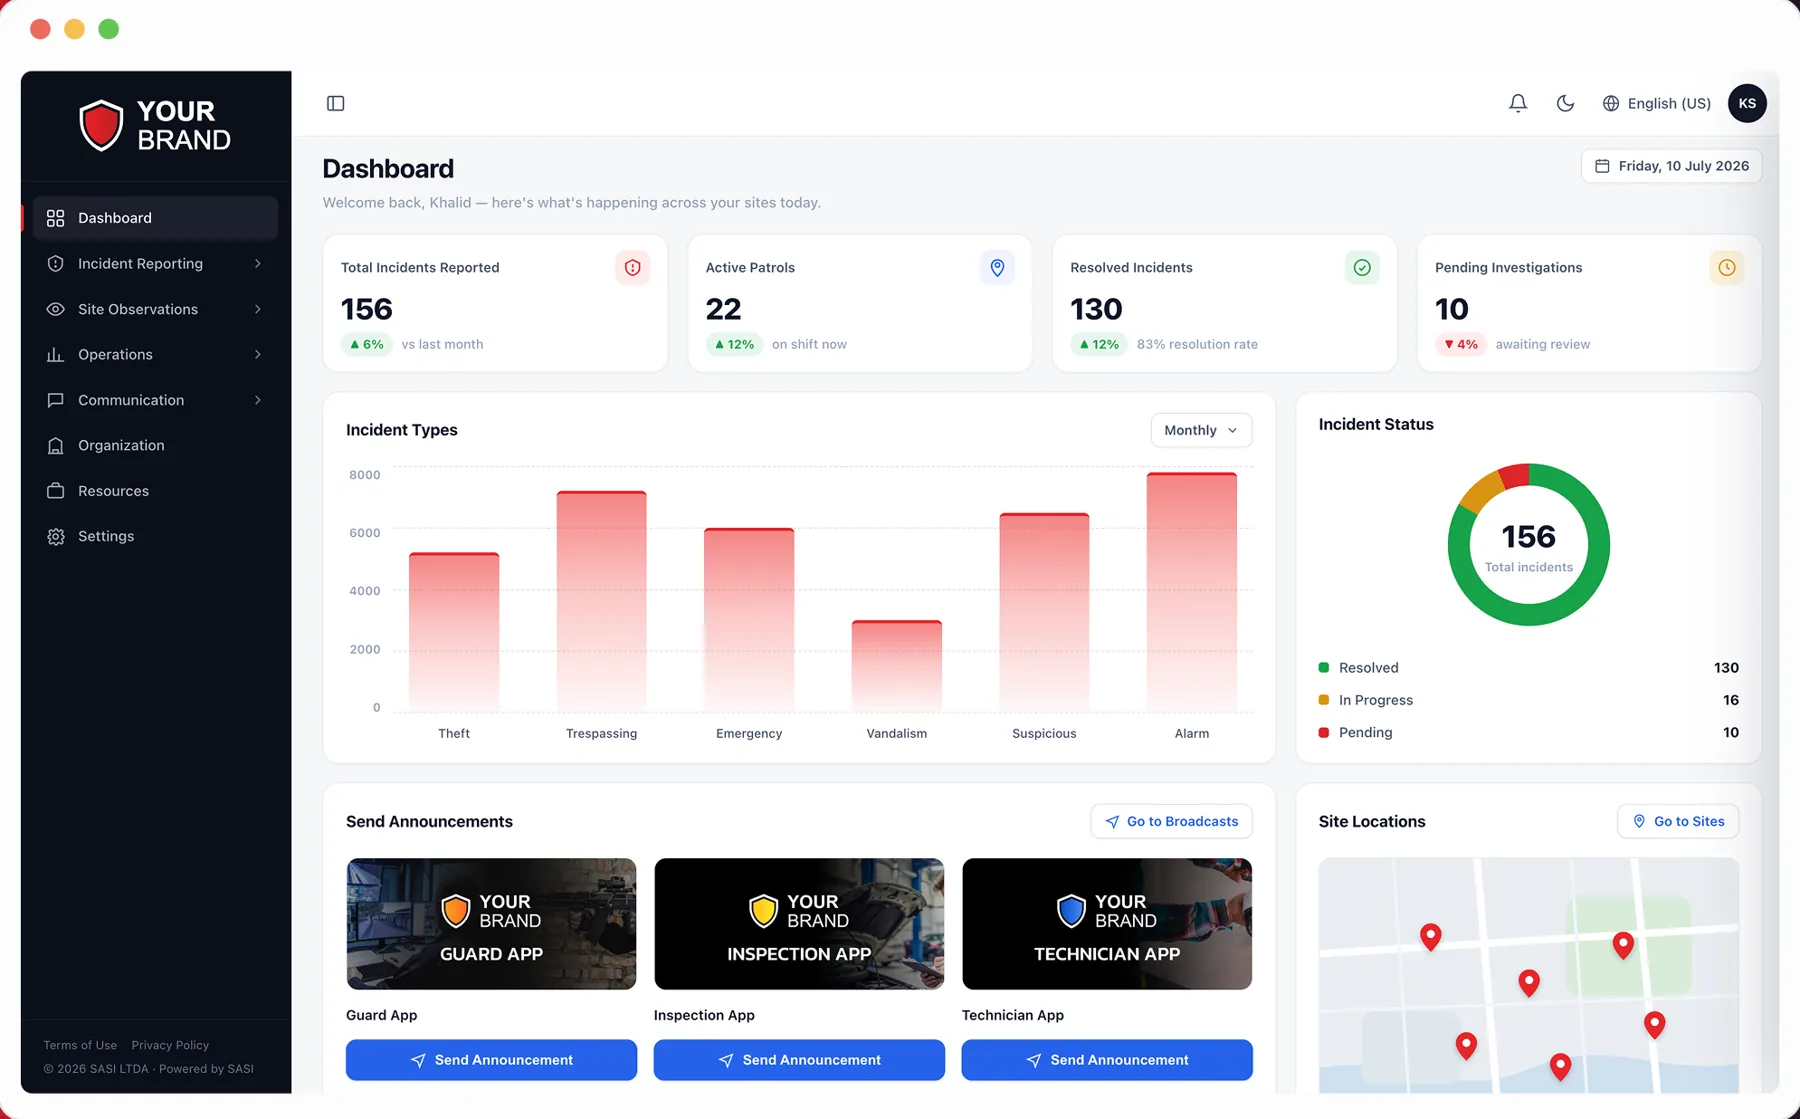This screenshot has width=1800, height=1119.
Task: Send Announcement for Inspection App
Action: pyautogui.click(x=799, y=1060)
